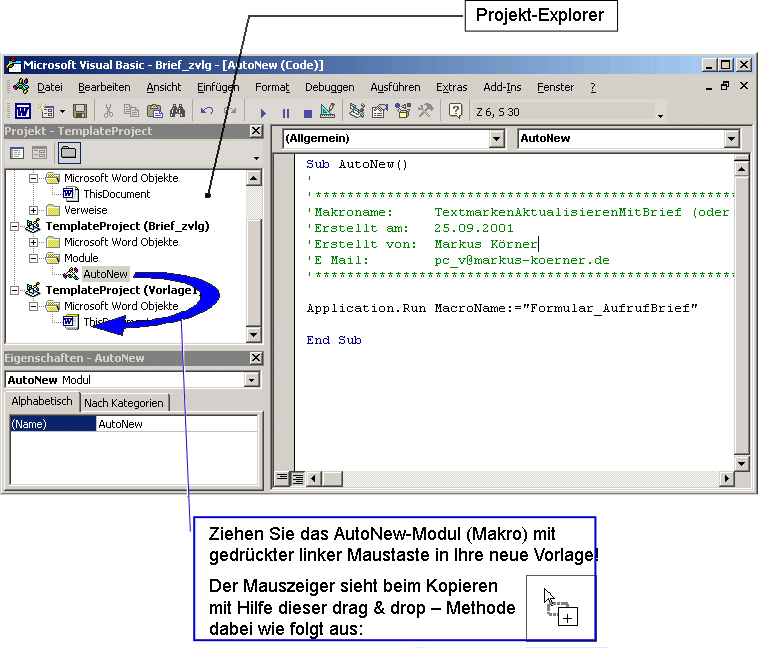
Task: Open Visual Basic help question-mark icon
Action: [455, 111]
